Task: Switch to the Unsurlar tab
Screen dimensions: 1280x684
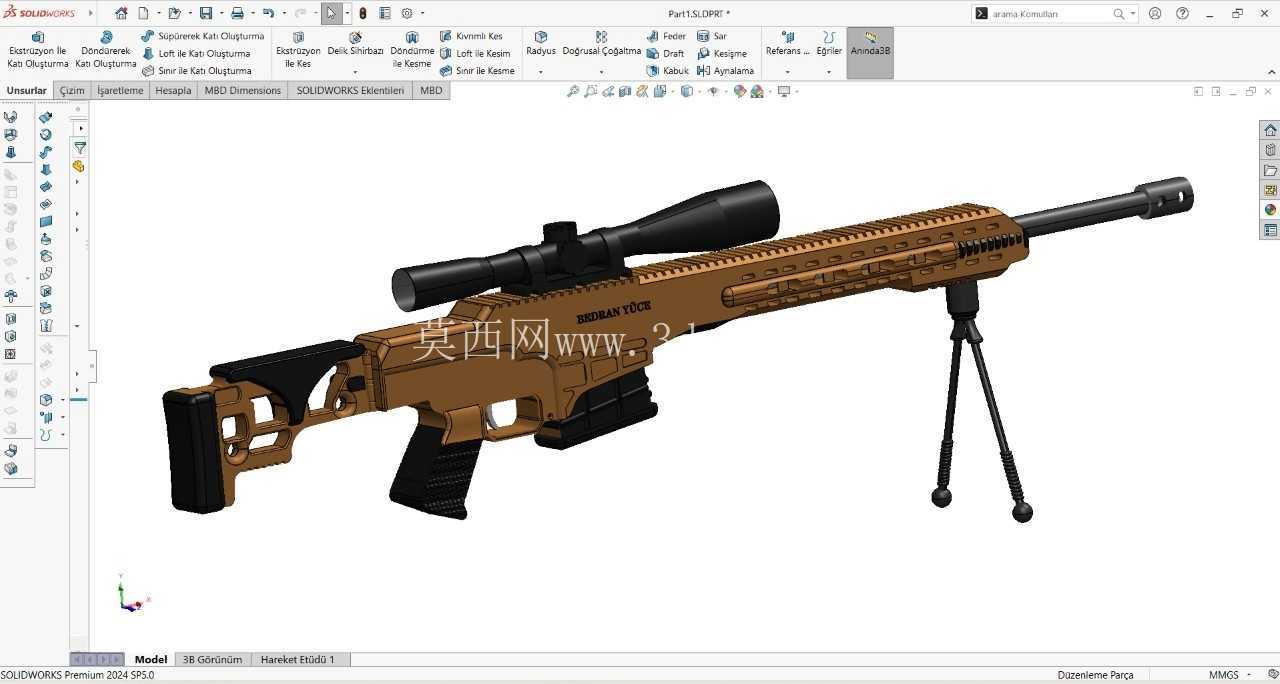Action: pos(27,90)
